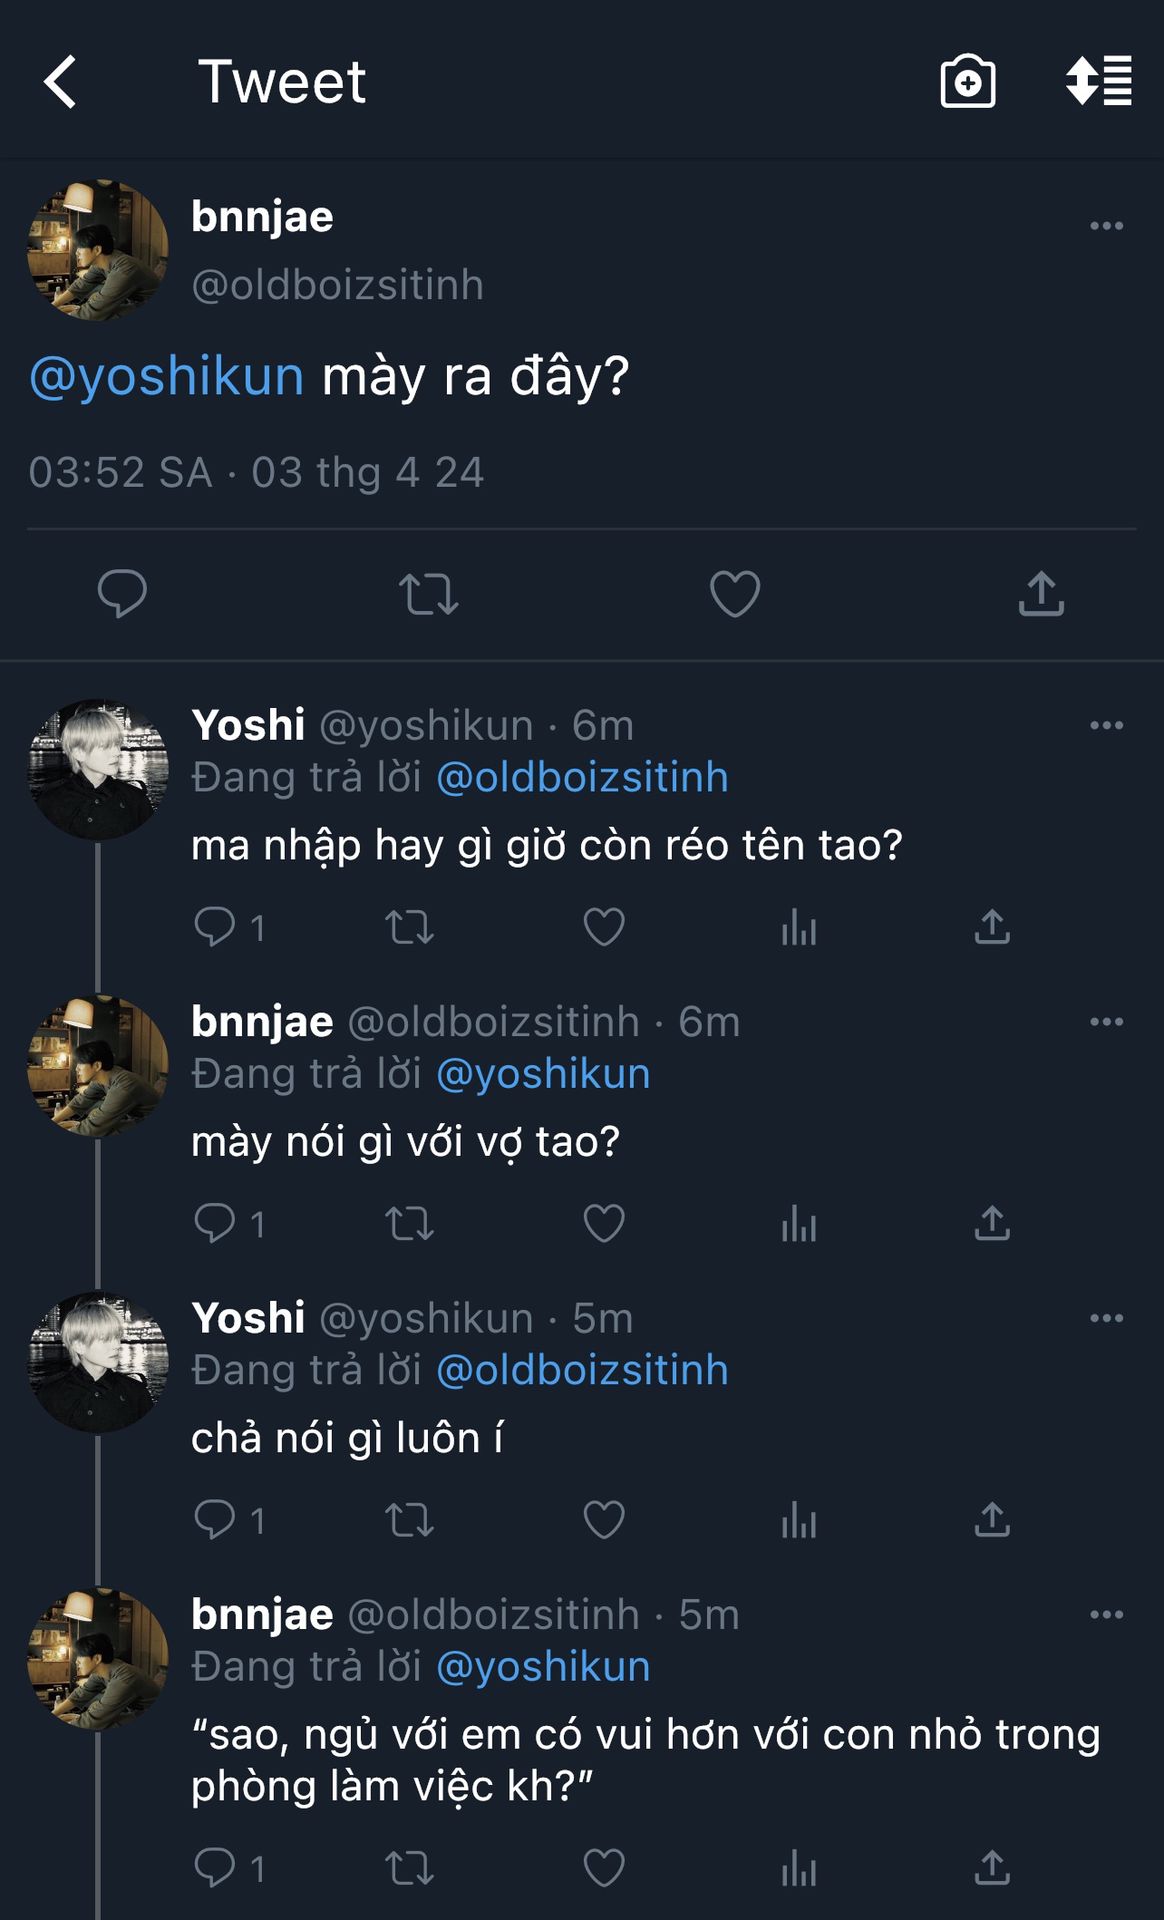1164x1920 pixels.
Task: Reply to the main bnnjae tweet
Action: click(x=122, y=593)
